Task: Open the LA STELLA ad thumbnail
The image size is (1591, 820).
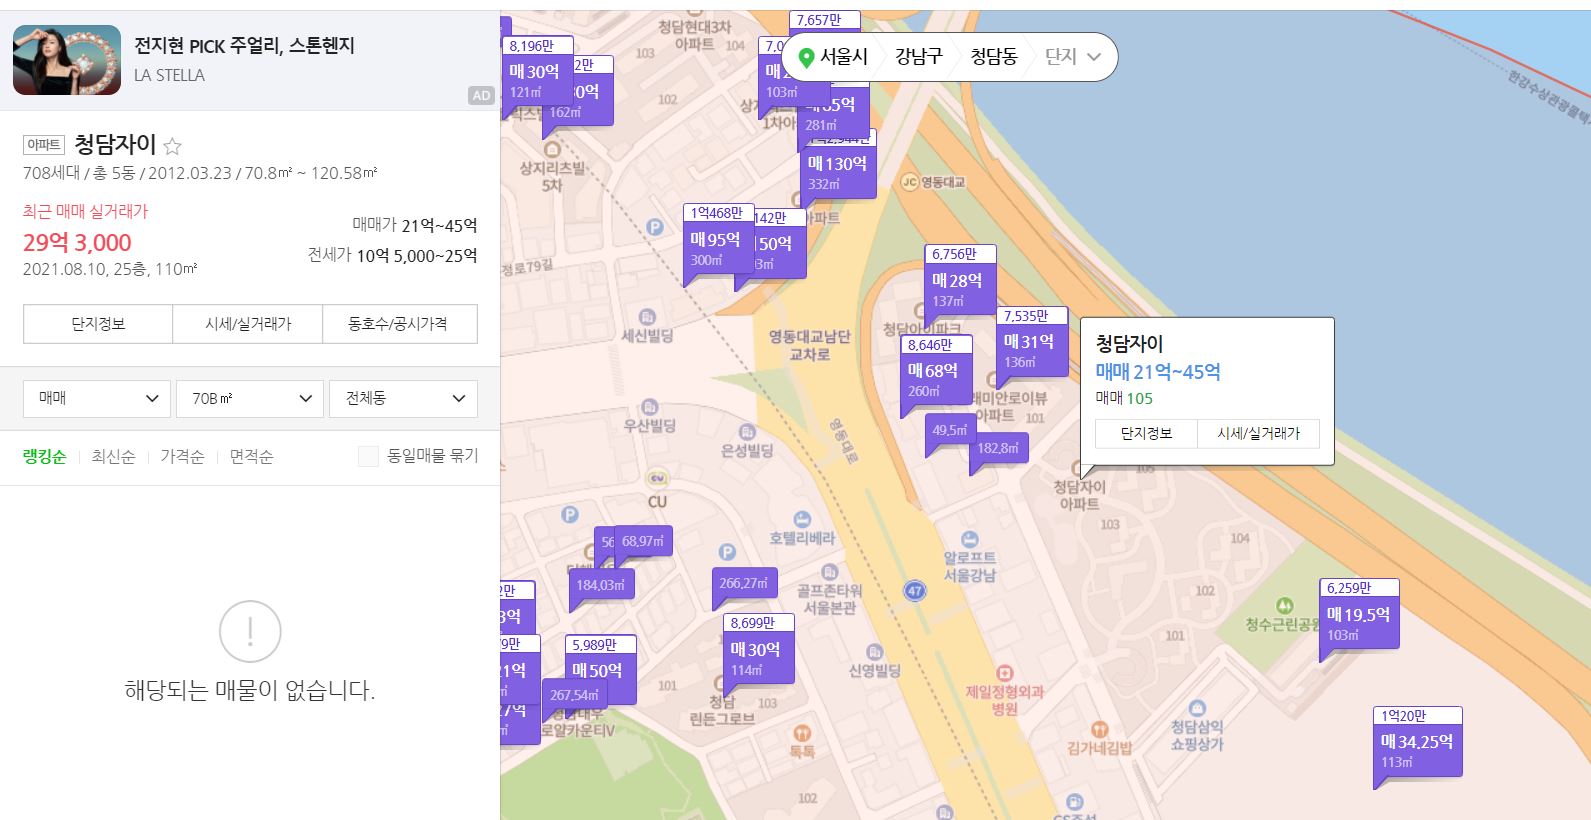Action: [x=67, y=60]
